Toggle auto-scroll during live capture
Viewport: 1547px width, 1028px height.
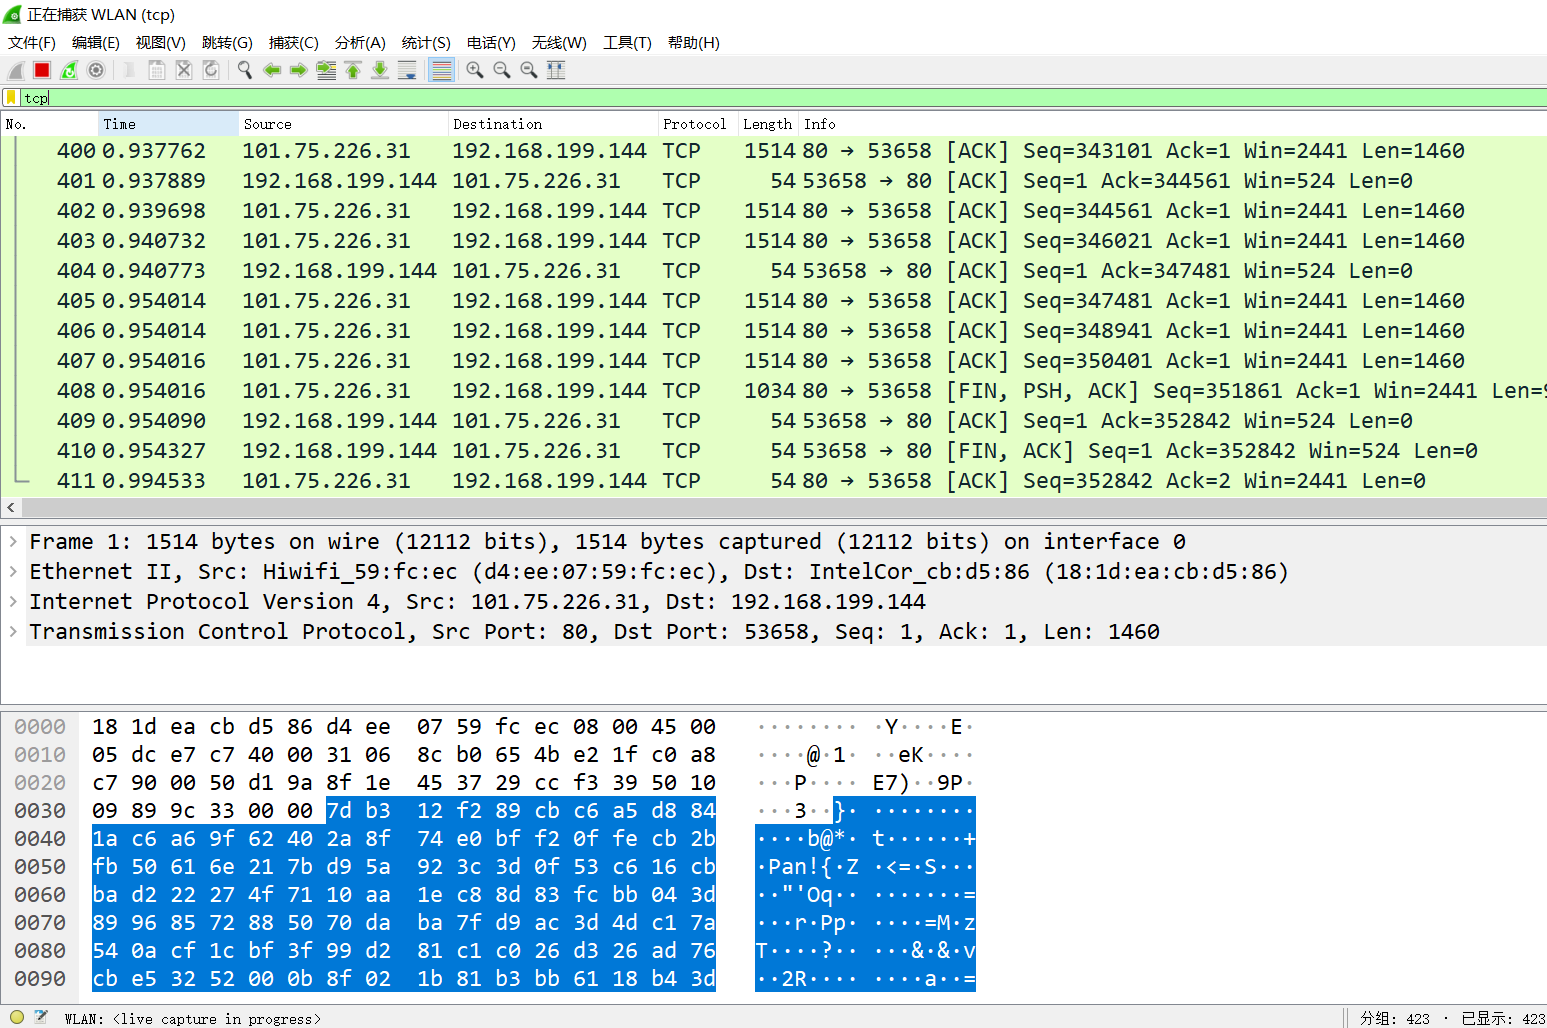click(407, 70)
